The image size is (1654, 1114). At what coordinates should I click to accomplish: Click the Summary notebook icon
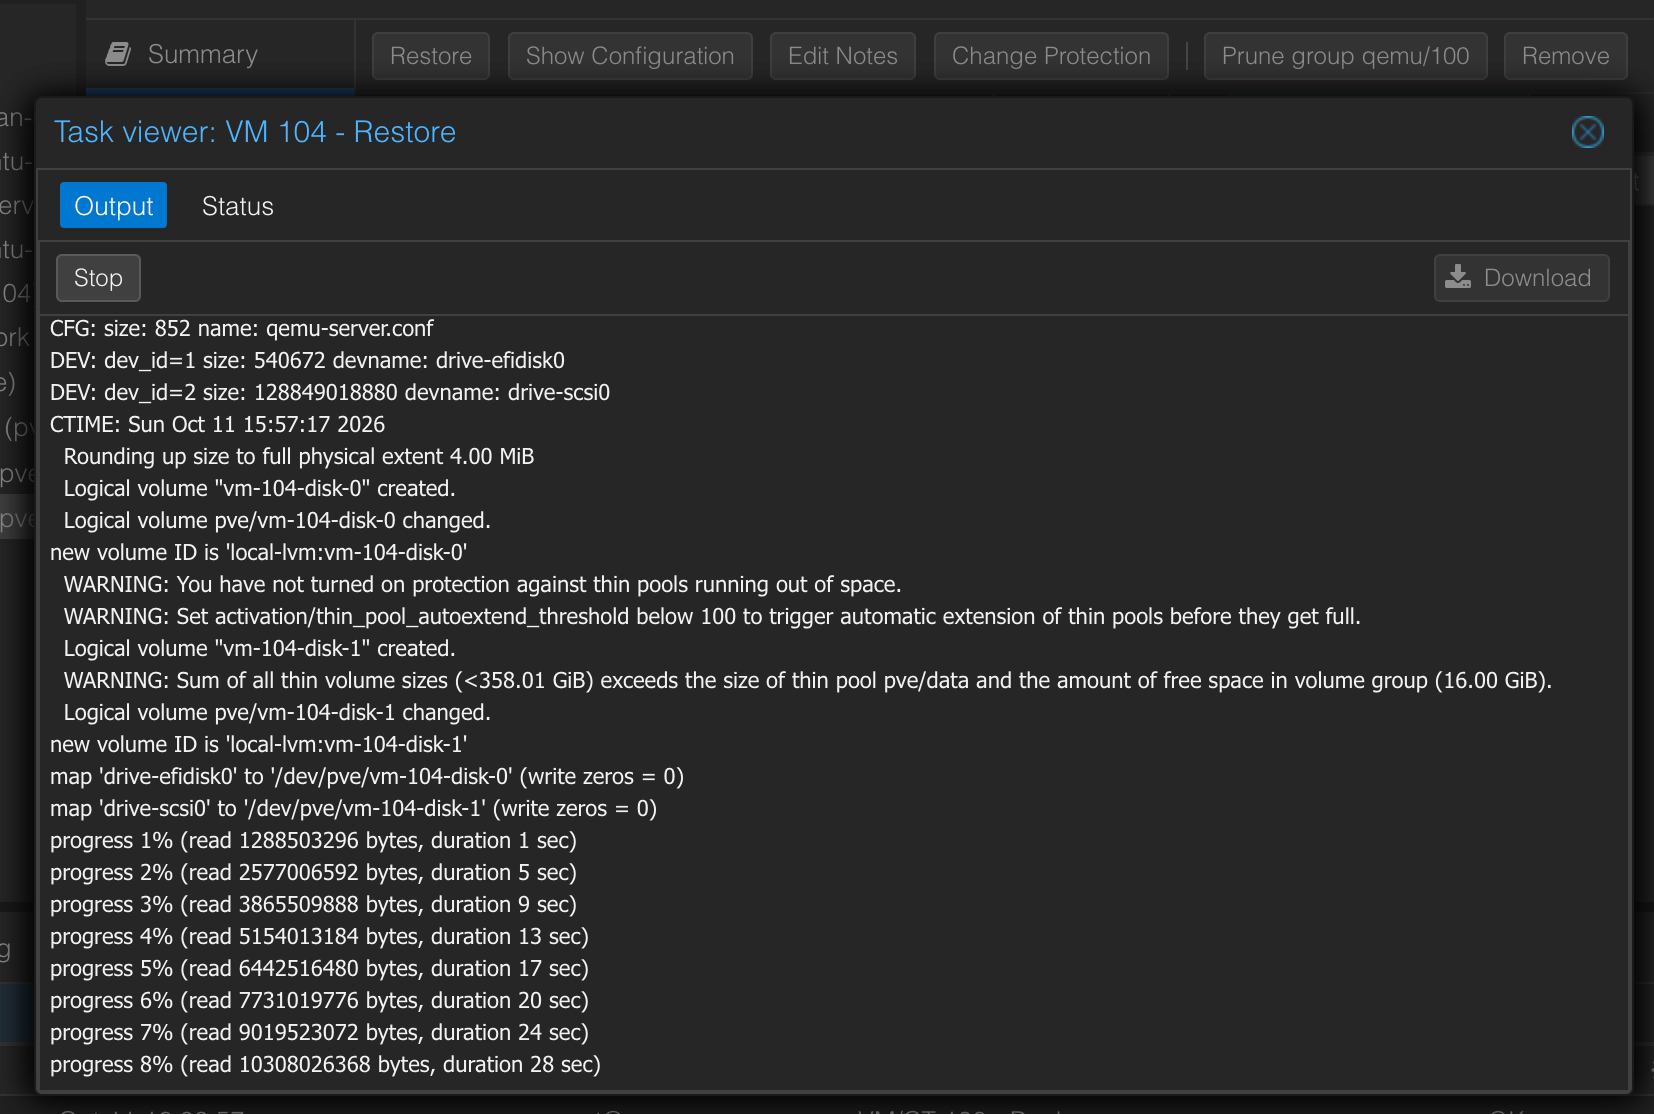tap(118, 54)
